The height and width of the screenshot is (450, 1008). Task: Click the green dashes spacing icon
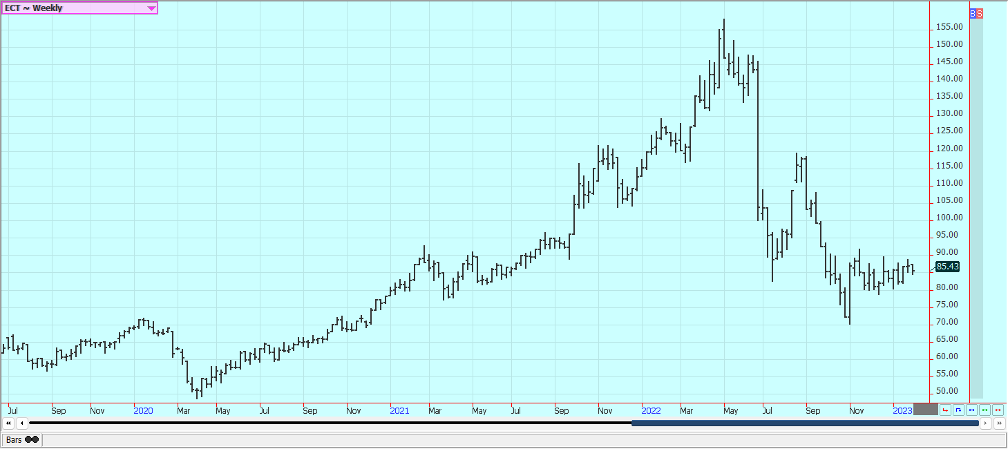(x=985, y=410)
